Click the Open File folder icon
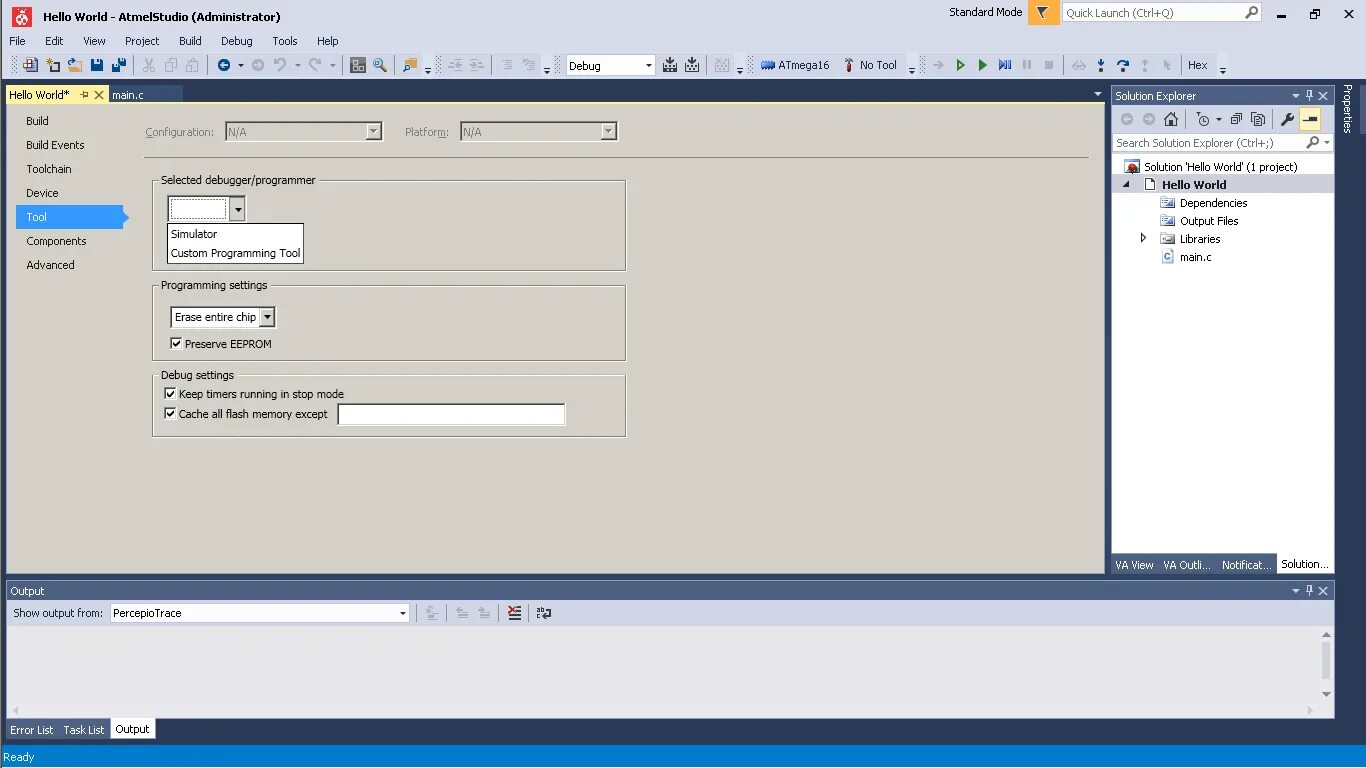The image size is (1366, 768). 75,65
